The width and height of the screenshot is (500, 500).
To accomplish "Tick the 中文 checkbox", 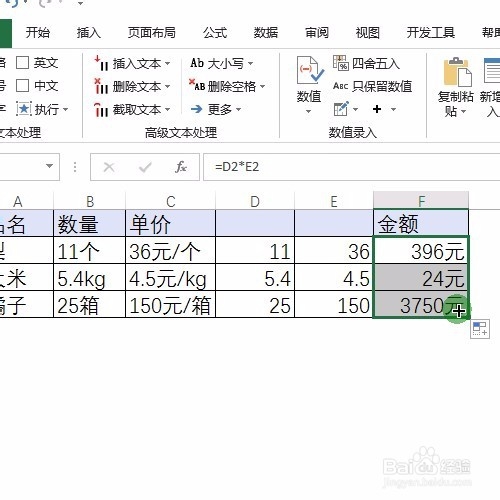I will (22, 86).
